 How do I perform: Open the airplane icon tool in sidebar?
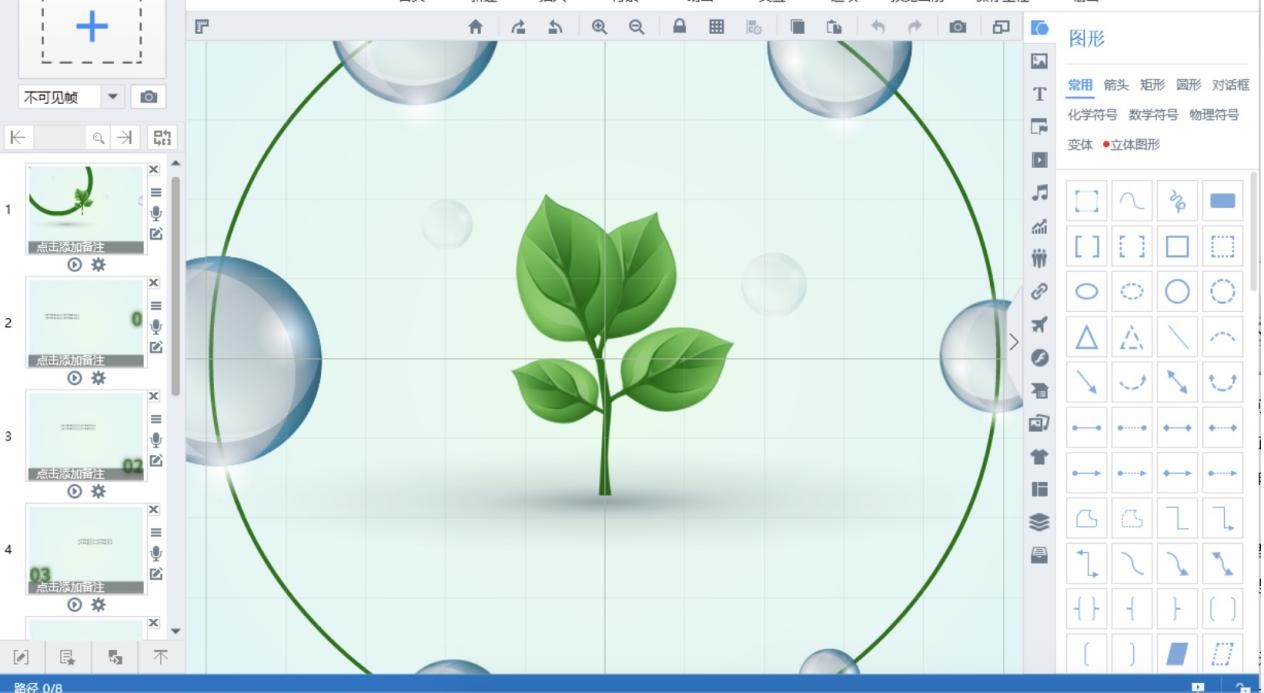tap(1040, 325)
